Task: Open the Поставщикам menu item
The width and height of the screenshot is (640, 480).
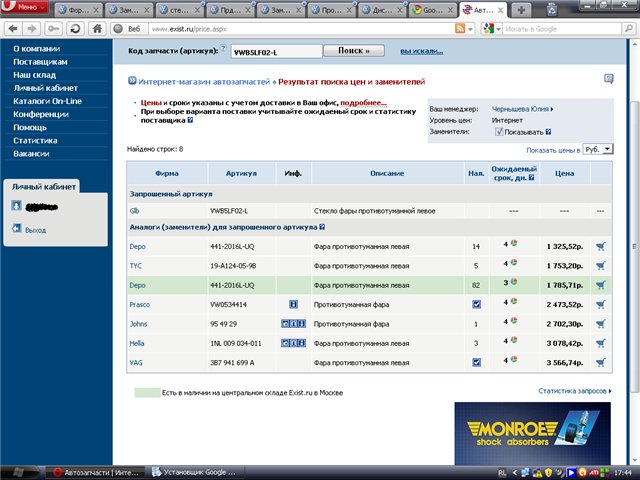Action: coord(40,62)
